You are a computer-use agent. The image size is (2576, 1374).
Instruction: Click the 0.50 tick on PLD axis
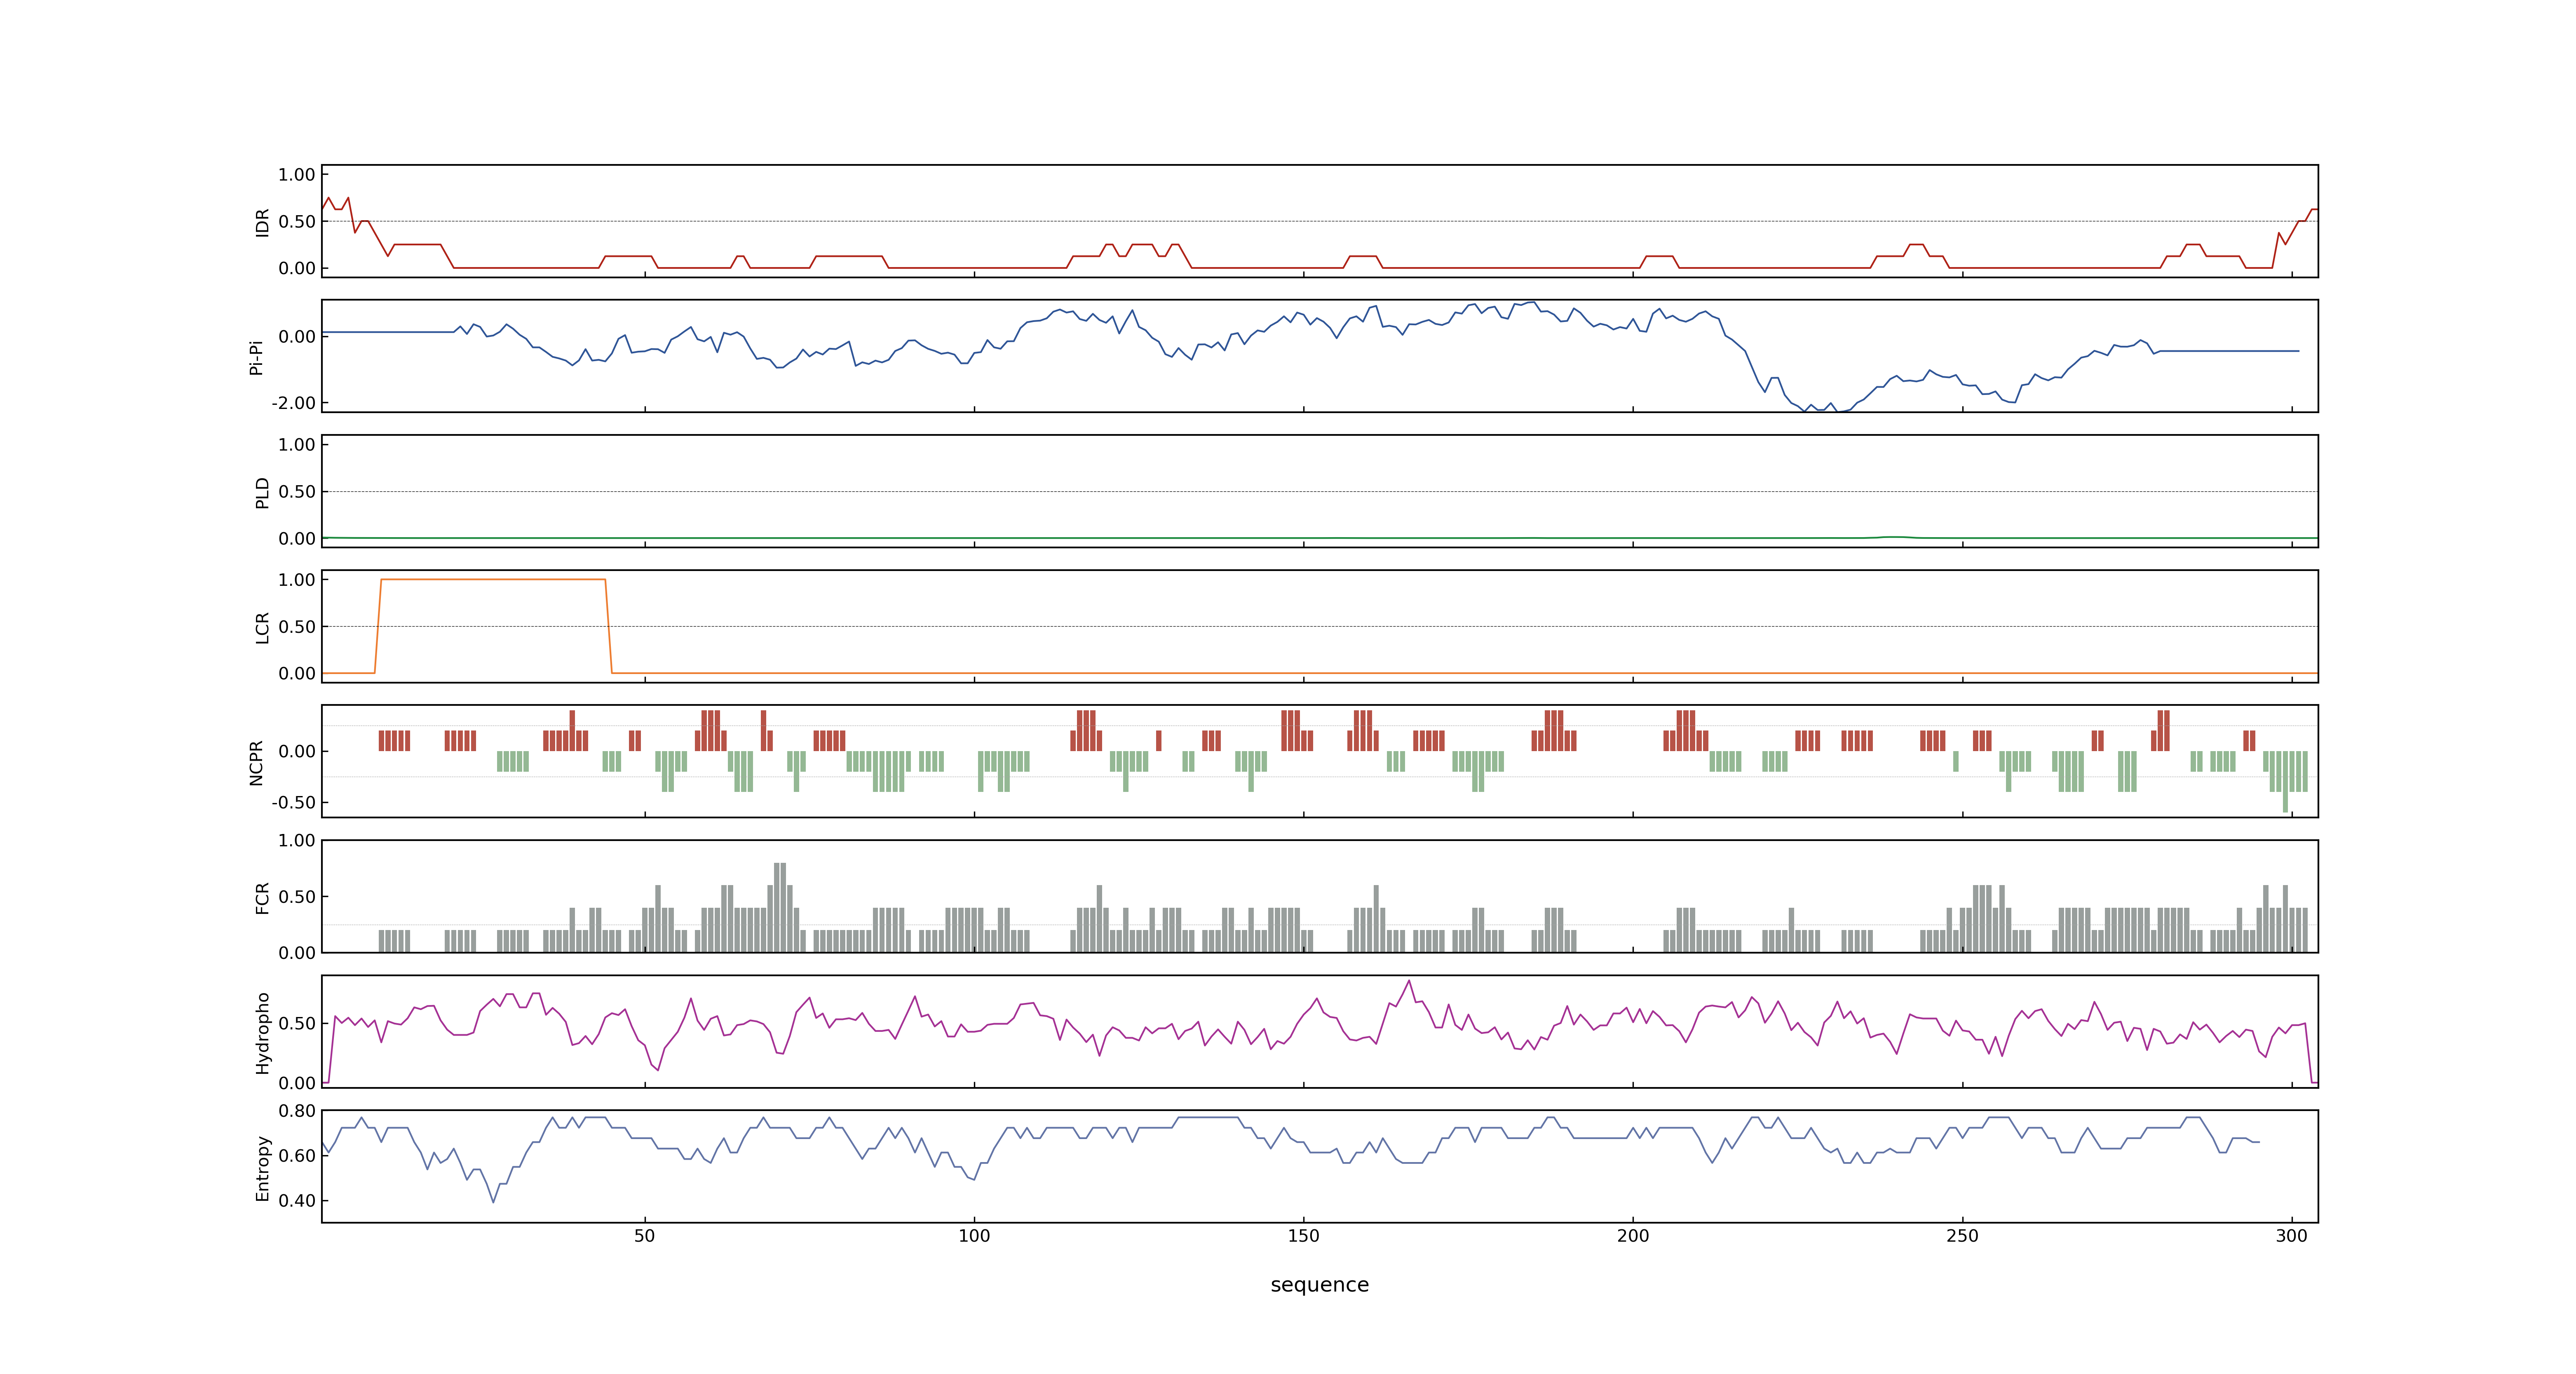click(297, 491)
